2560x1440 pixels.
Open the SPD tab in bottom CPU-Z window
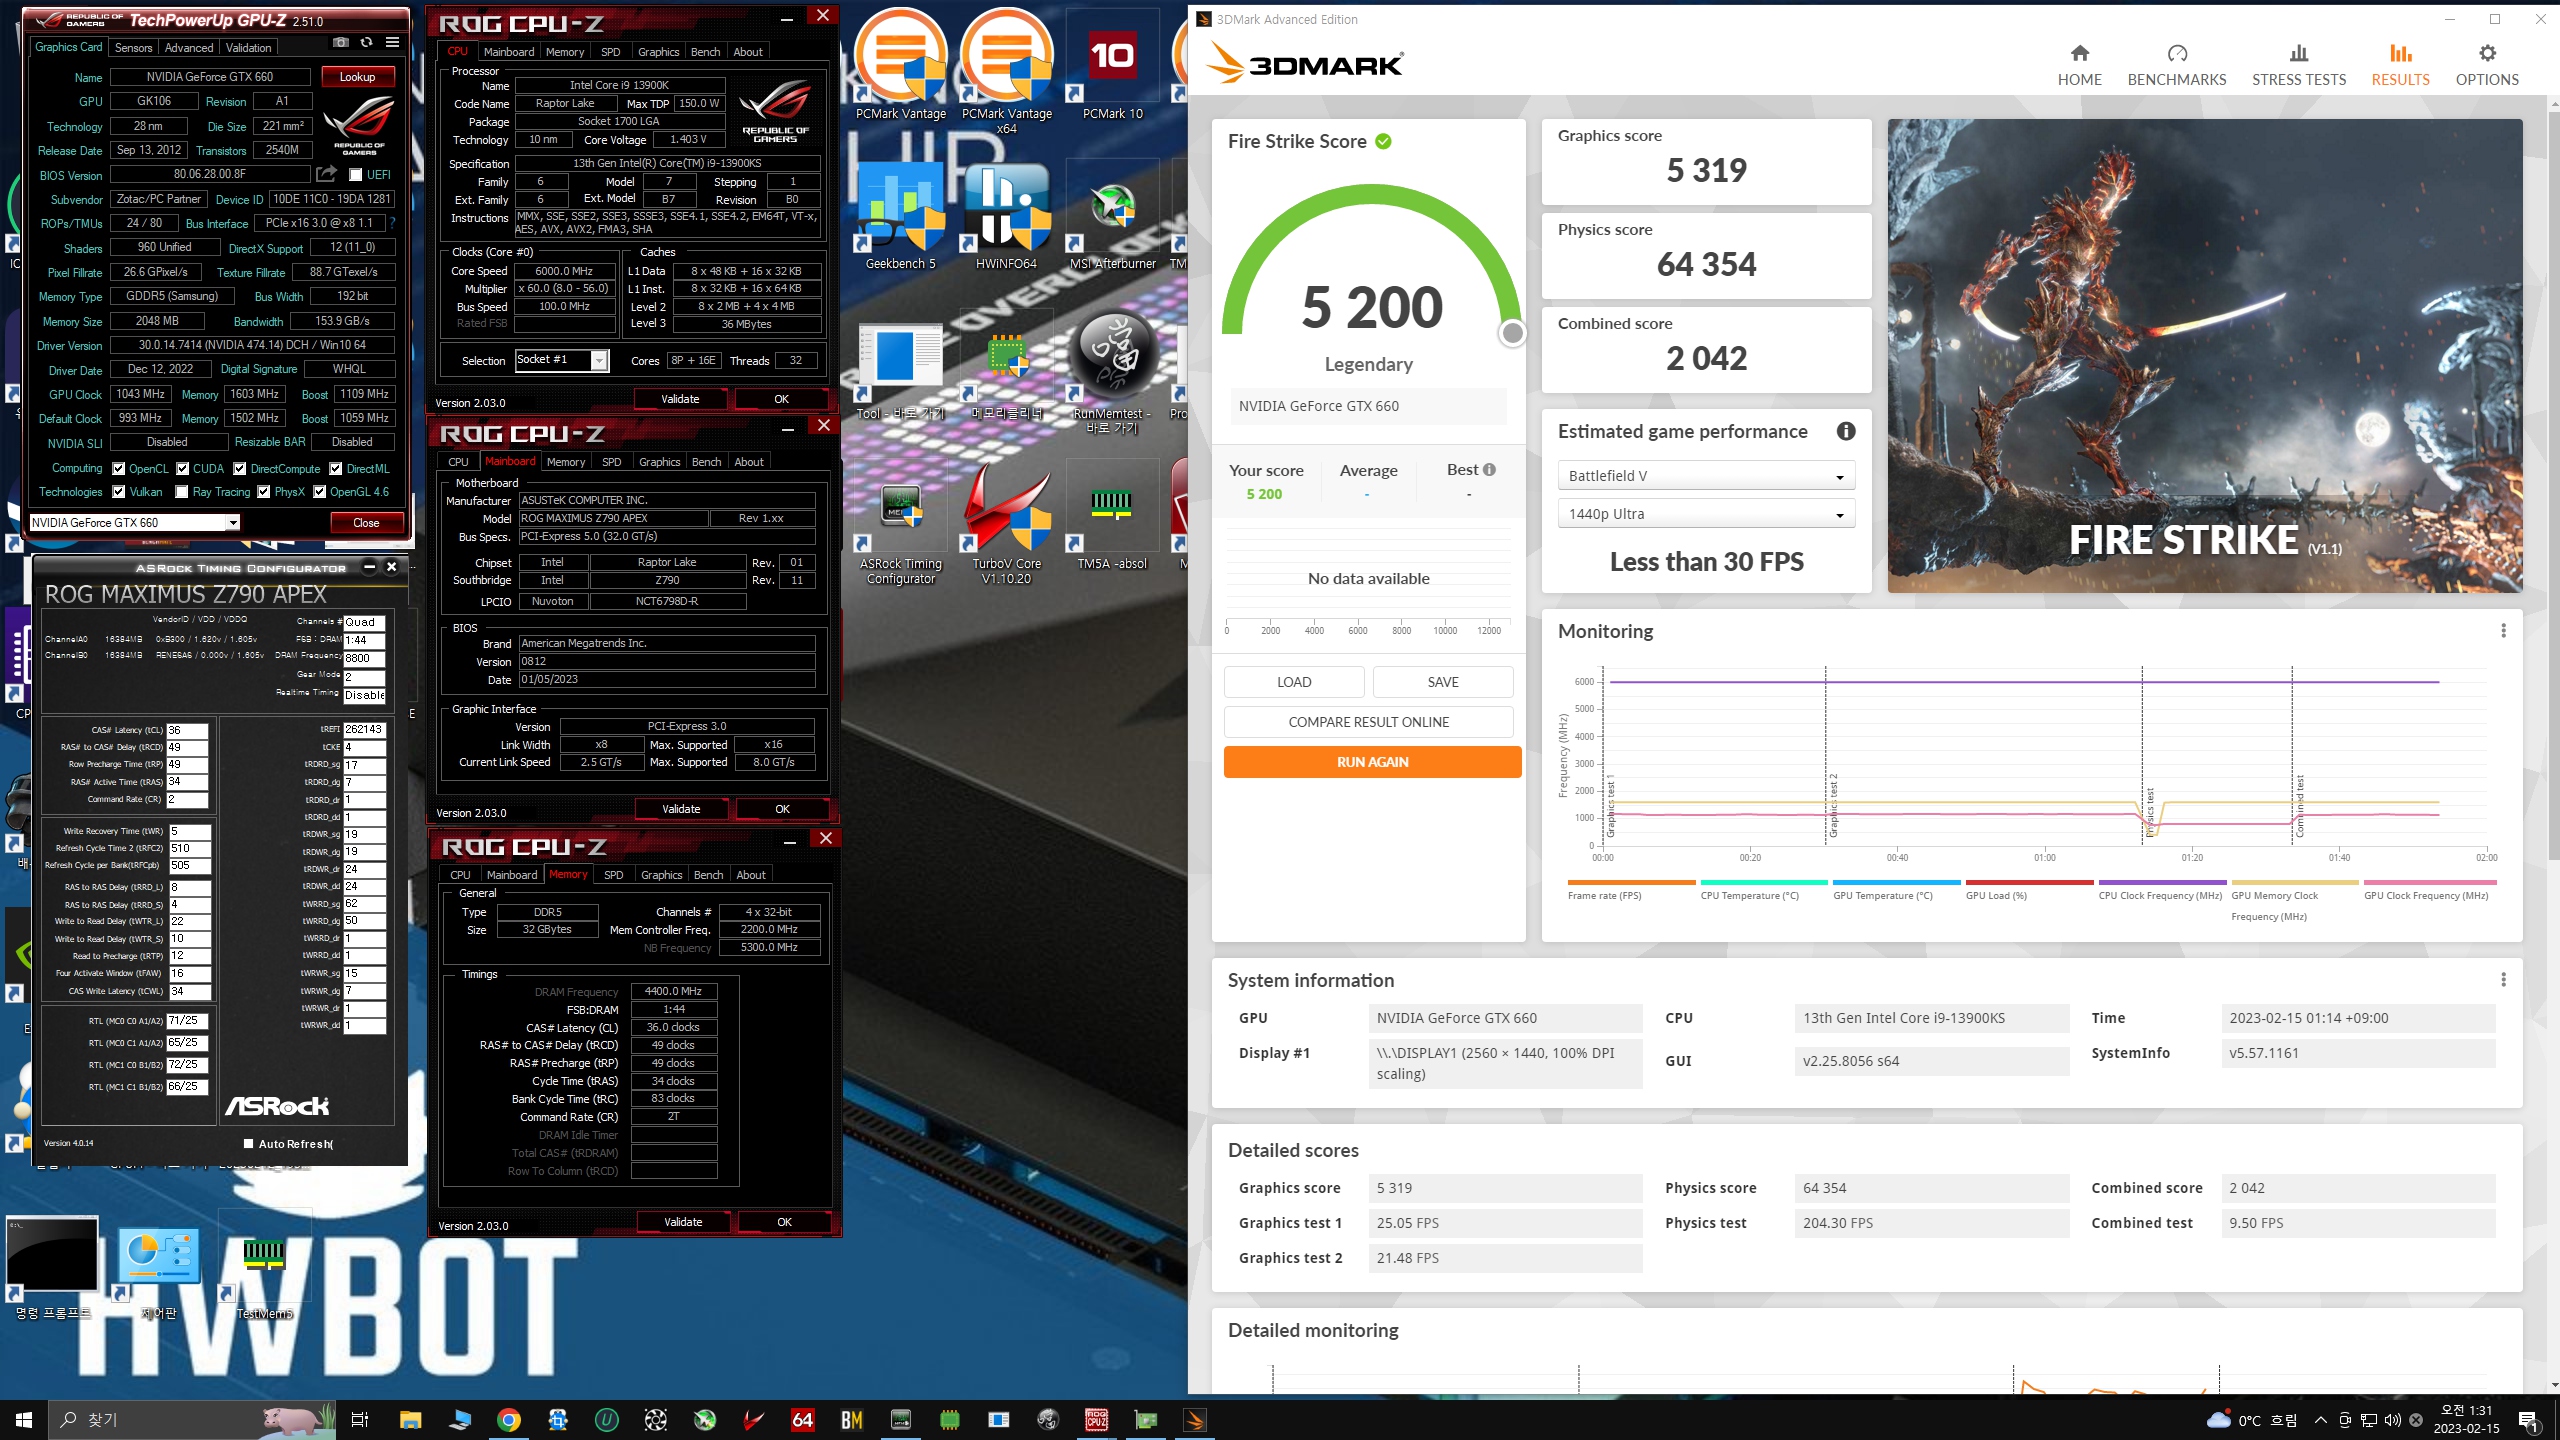pos(614,875)
